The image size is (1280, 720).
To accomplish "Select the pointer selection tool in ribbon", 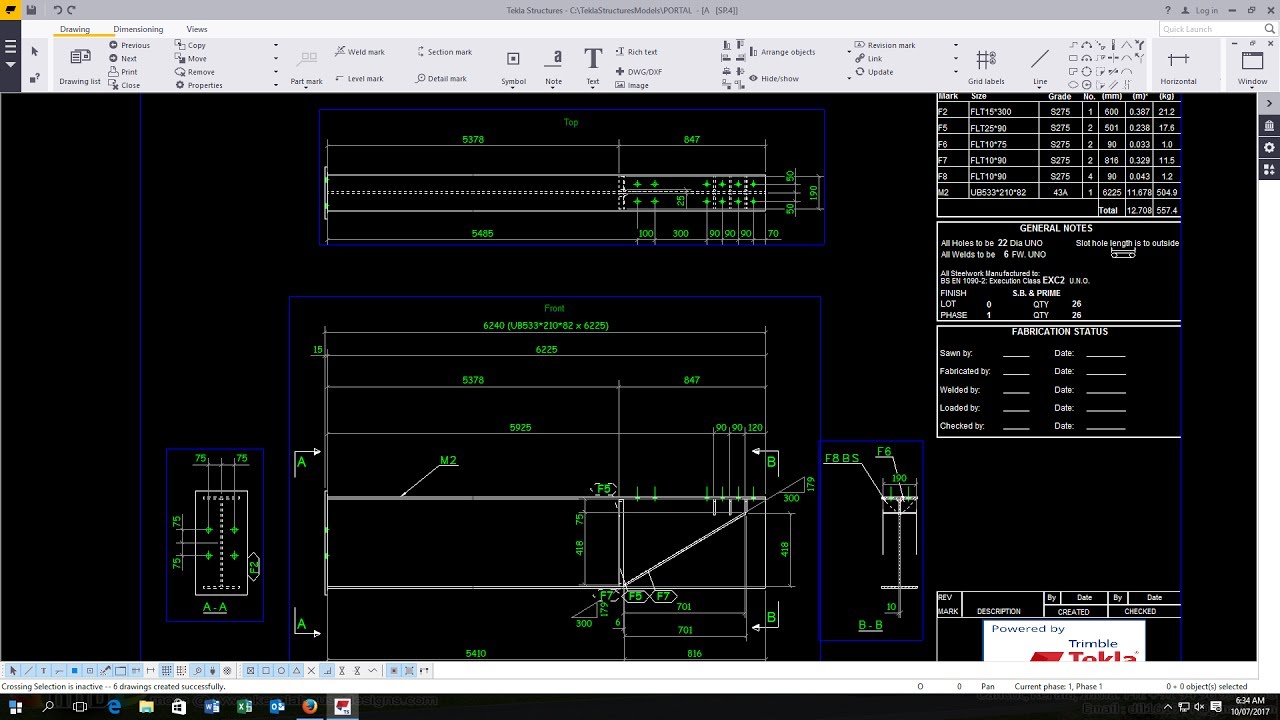I will 34,51.
